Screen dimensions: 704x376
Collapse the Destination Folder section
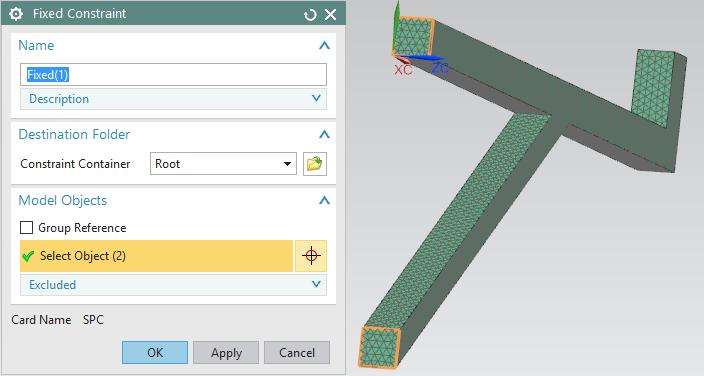coord(324,134)
